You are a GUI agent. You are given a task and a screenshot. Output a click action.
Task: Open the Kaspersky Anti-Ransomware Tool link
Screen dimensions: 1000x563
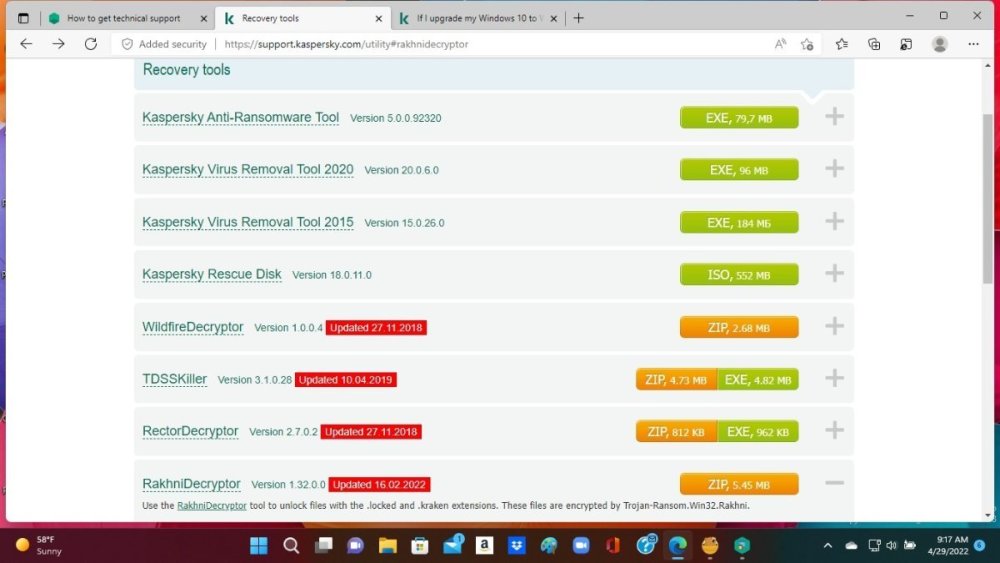click(240, 117)
